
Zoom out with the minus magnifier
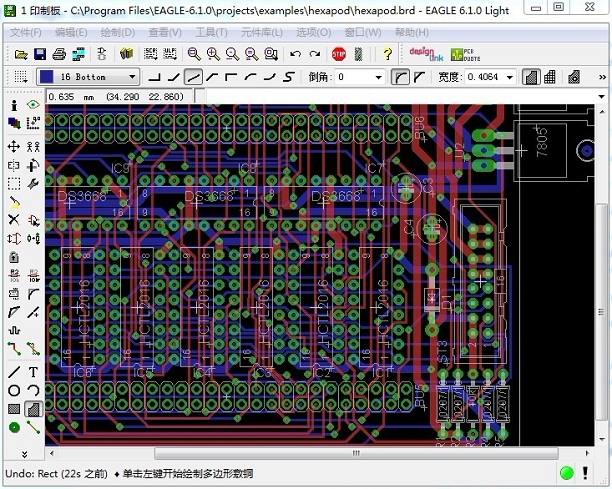232,54
